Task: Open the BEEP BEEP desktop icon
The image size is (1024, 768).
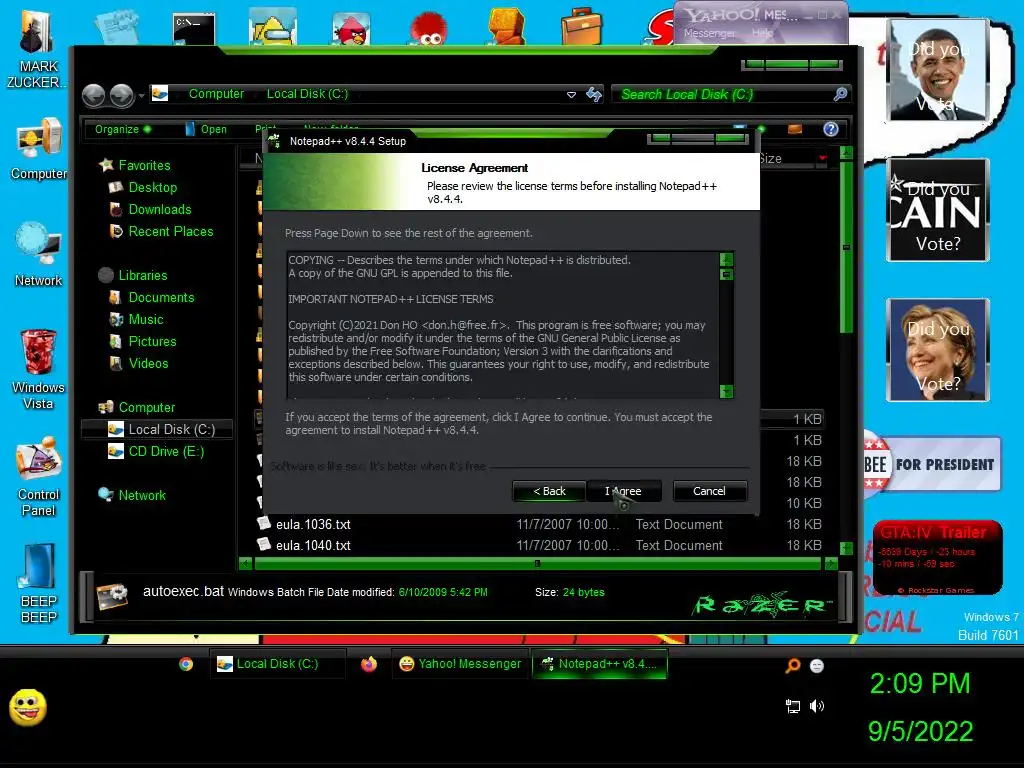Action: coord(38,583)
